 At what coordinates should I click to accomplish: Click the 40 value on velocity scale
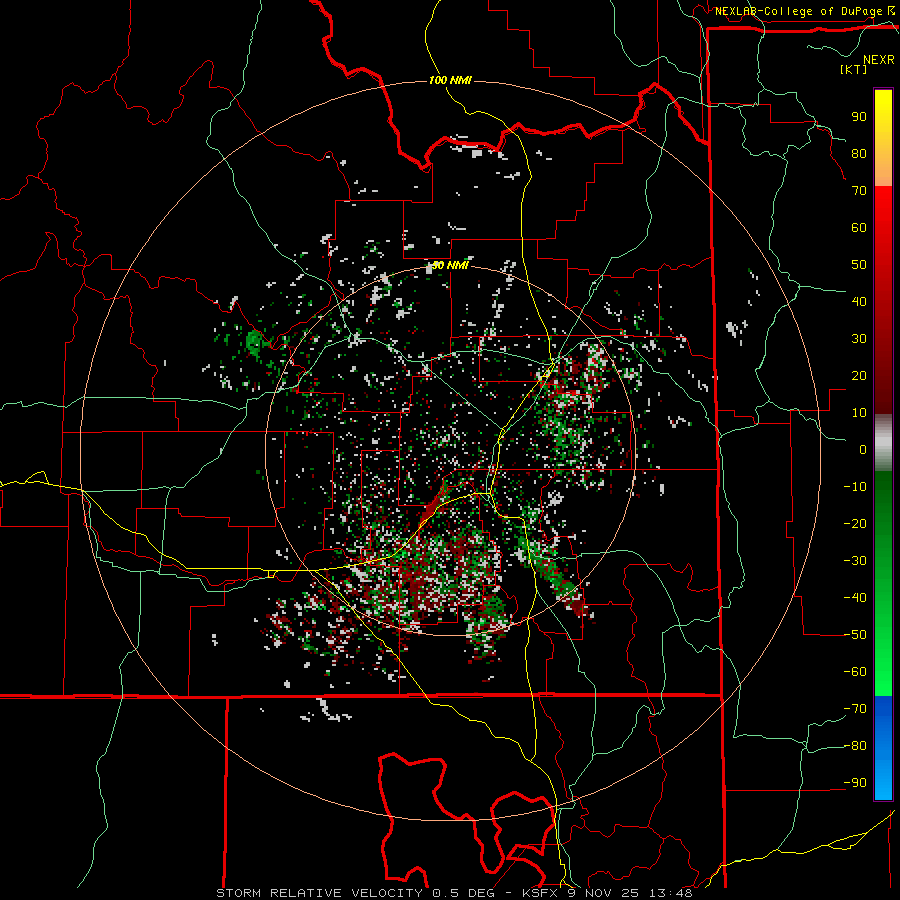pyautogui.click(x=859, y=302)
